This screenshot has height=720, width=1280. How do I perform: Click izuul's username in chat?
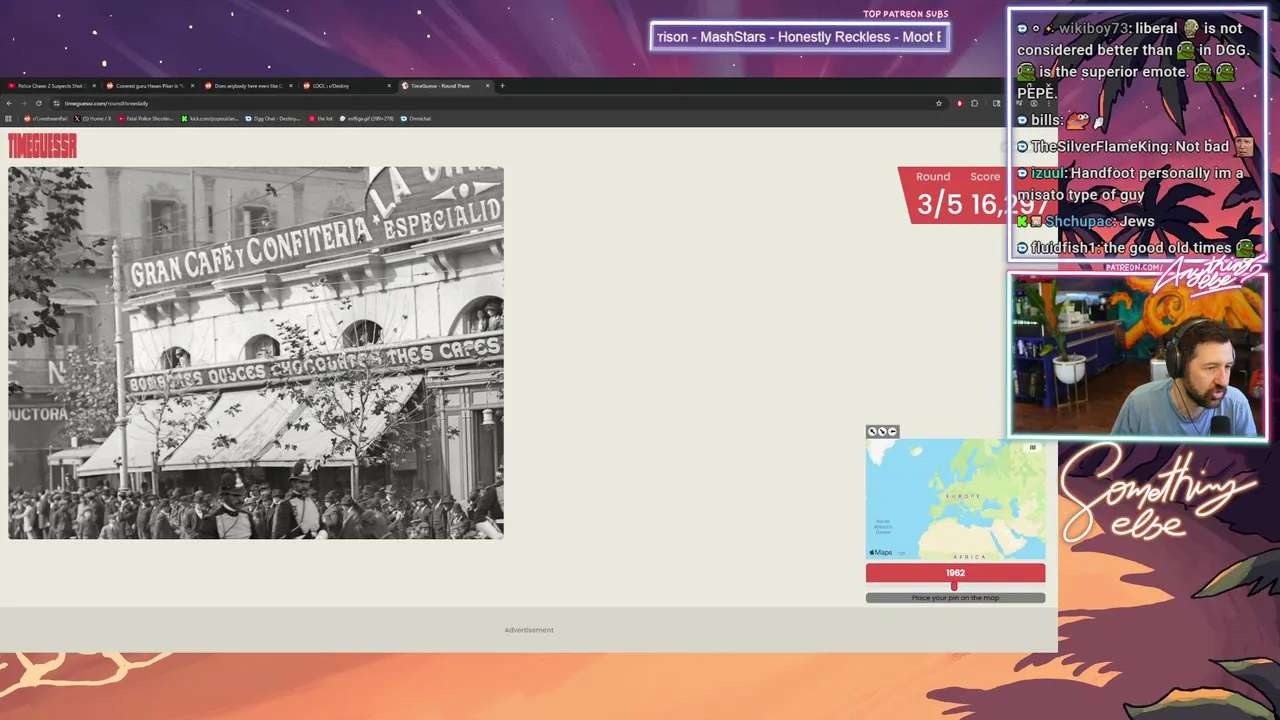(x=1047, y=173)
